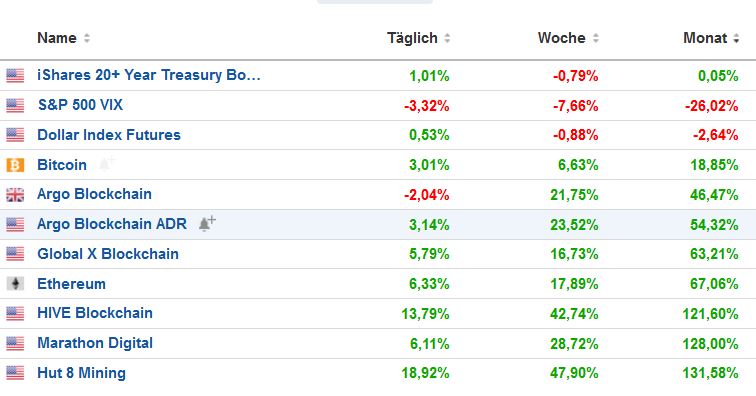The width and height of the screenshot is (756, 396).
Task: Click the orange Bitcoin logo icon
Action: pos(15,165)
